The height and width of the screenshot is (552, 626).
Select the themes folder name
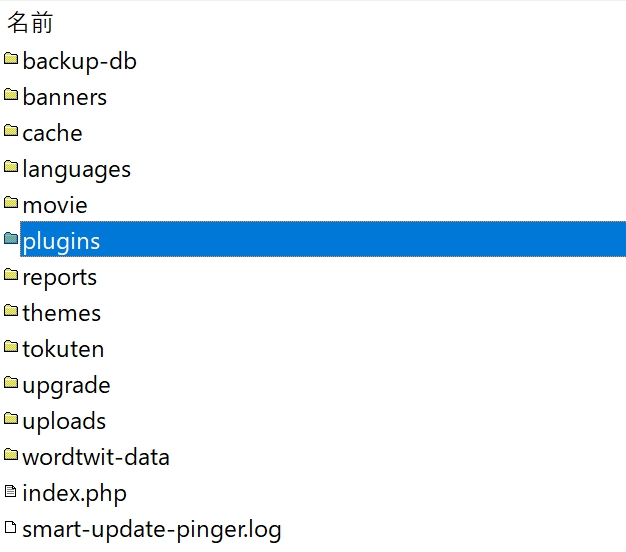61,313
